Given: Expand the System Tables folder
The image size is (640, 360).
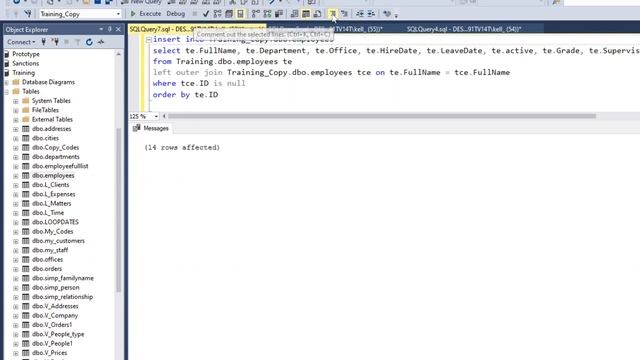Looking at the screenshot, I should tap(16, 101).
